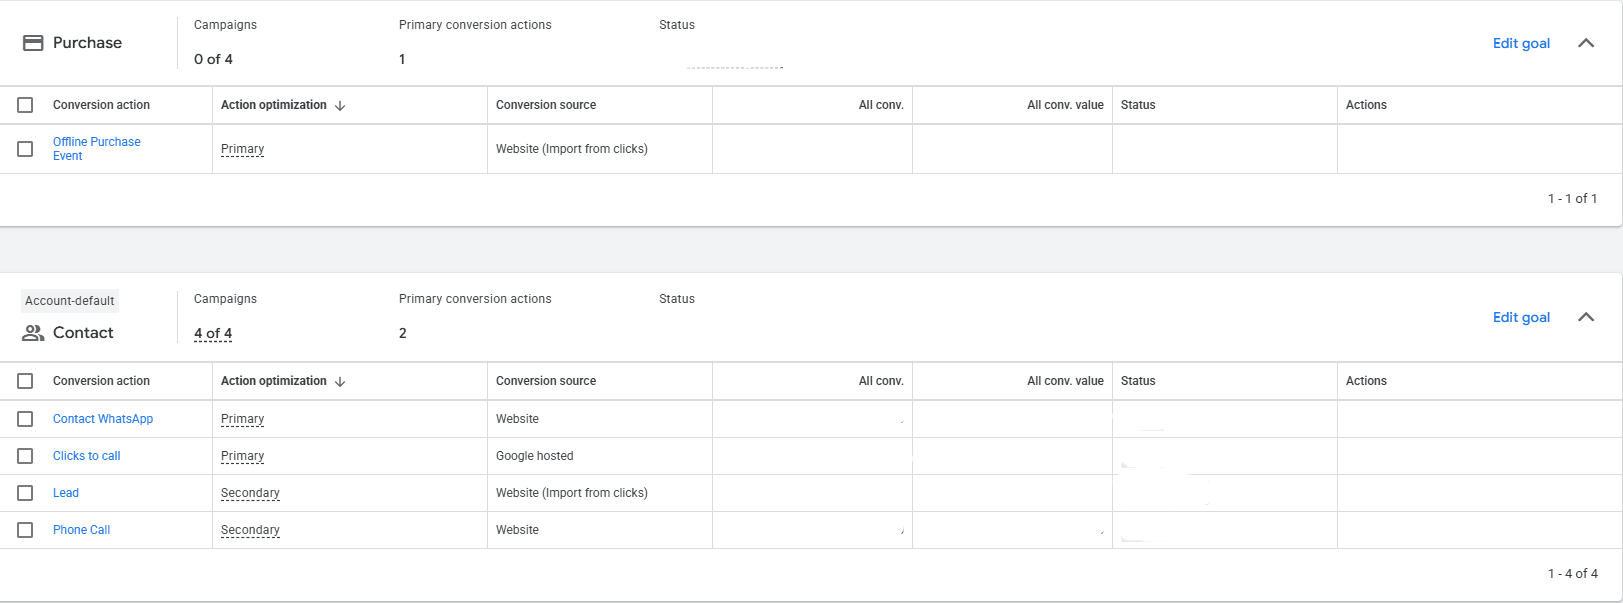Click Contact Primary conversion actions label
1623x603 pixels.
475,299
